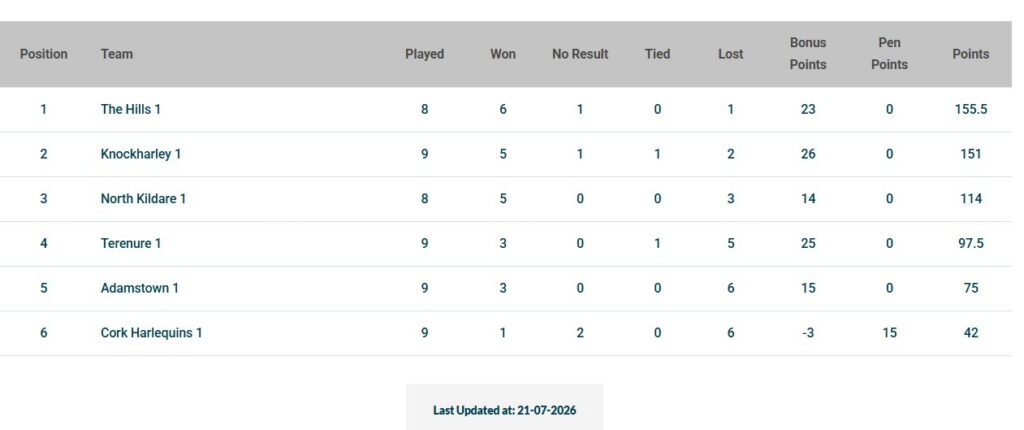This screenshot has width=1024, height=430.
Task: Open Cork Harlequins 1 team page
Action: point(152,333)
